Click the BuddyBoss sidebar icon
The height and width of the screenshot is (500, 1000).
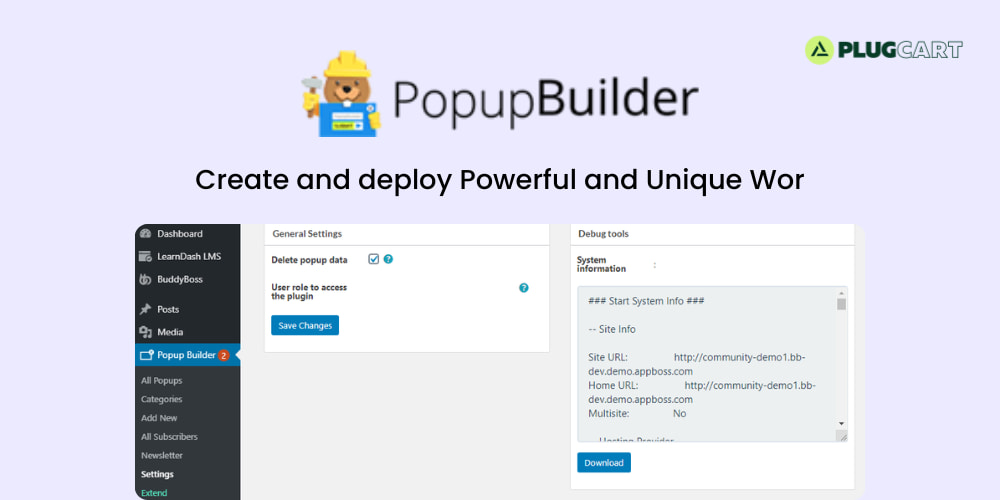[x=146, y=280]
